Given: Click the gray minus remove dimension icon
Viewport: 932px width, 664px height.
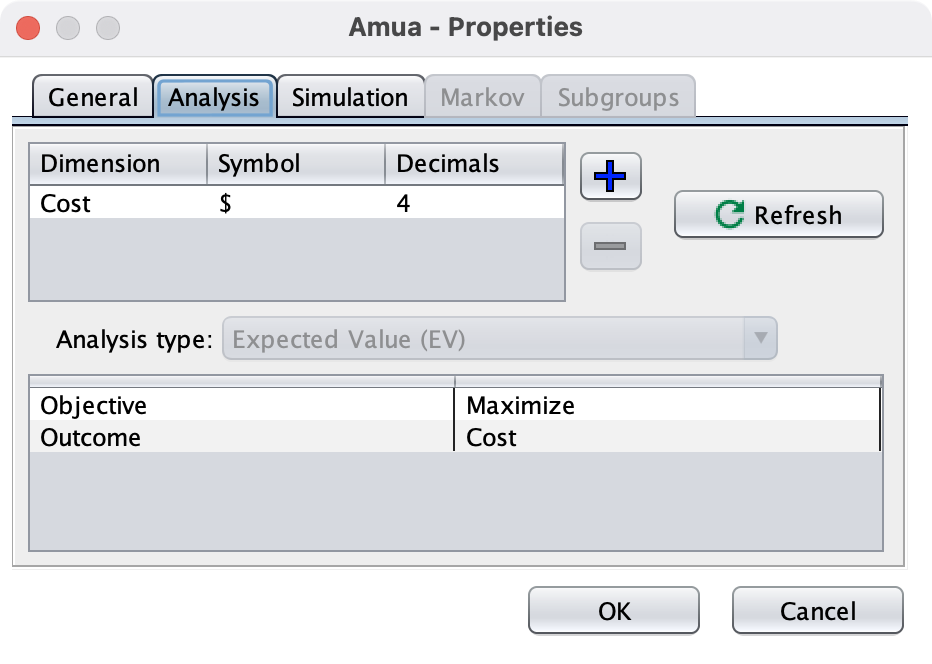Looking at the screenshot, I should click(610, 246).
